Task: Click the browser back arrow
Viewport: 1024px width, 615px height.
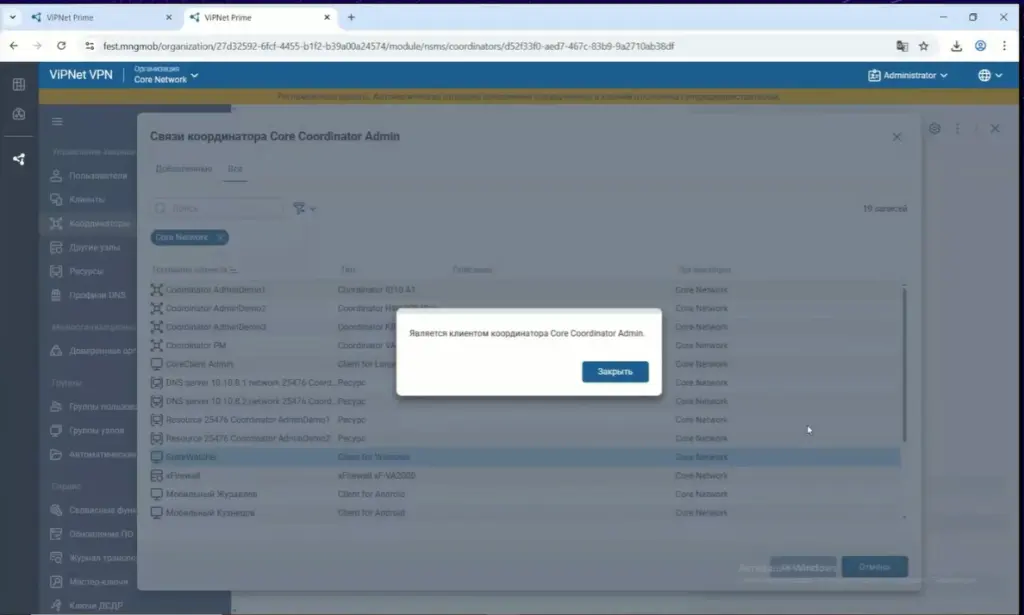Action: 14,46
